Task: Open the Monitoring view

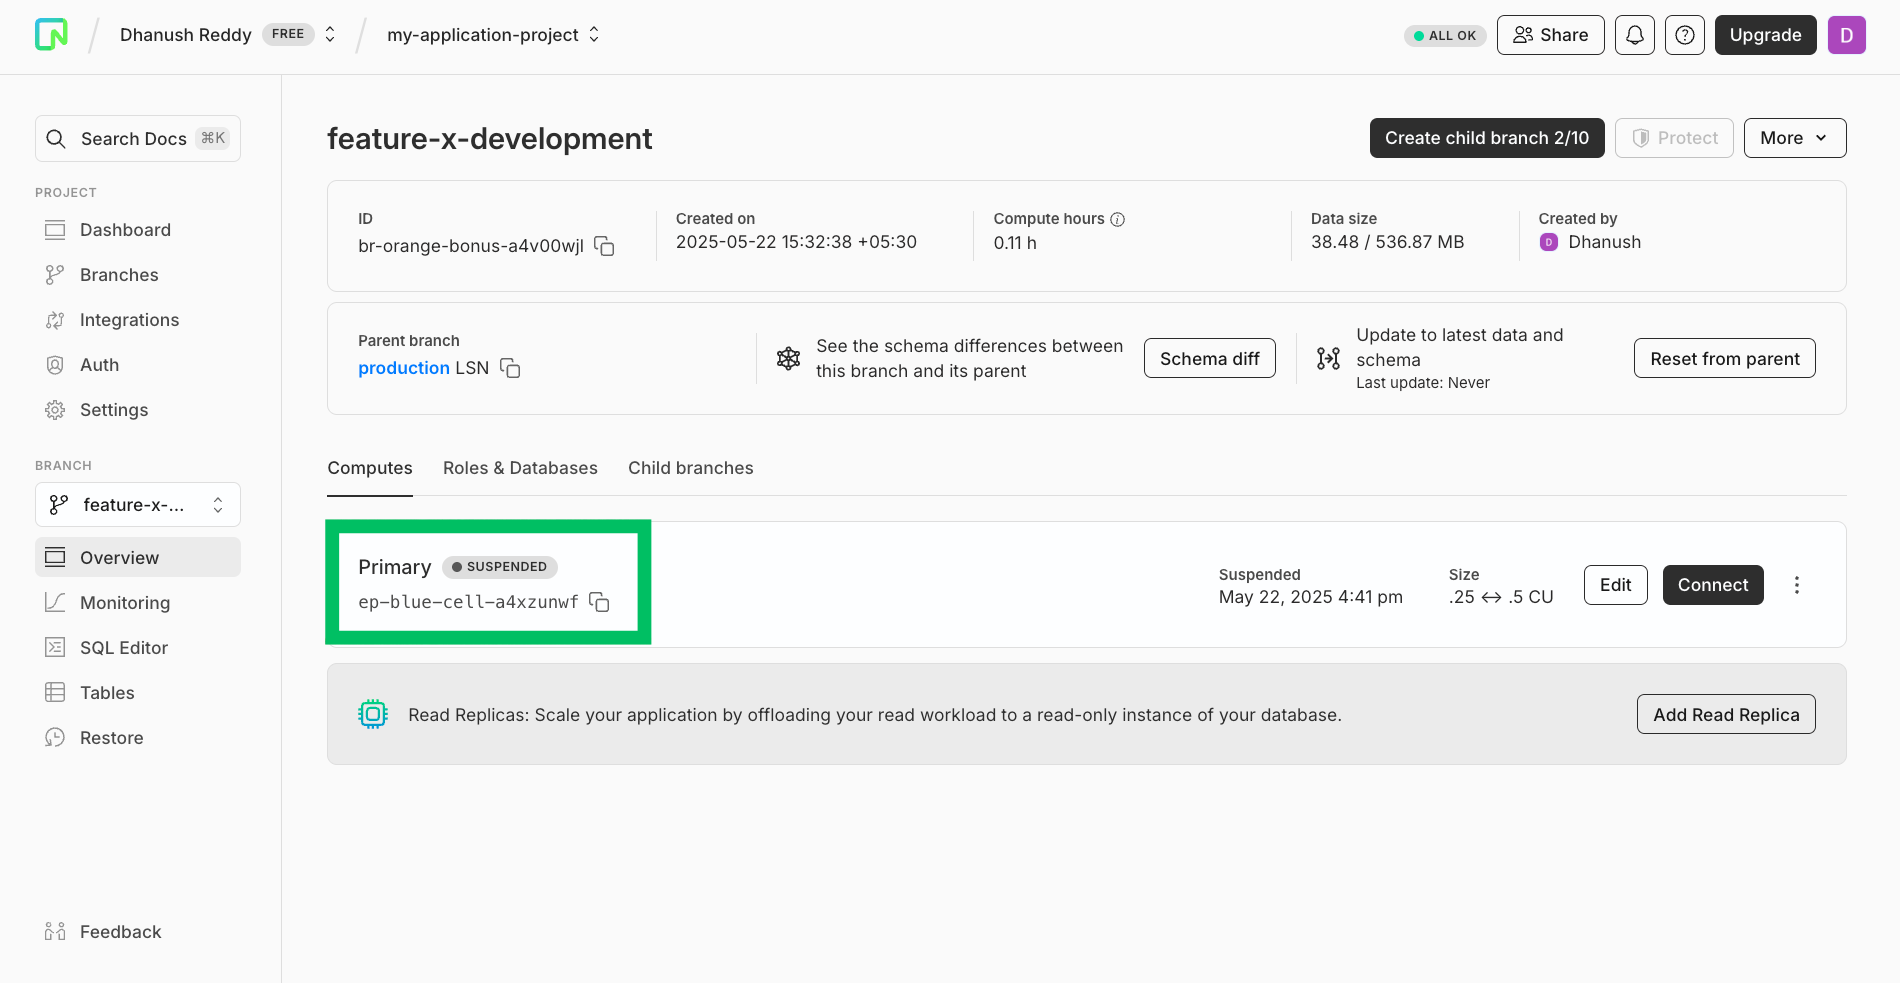Action: [x=124, y=602]
